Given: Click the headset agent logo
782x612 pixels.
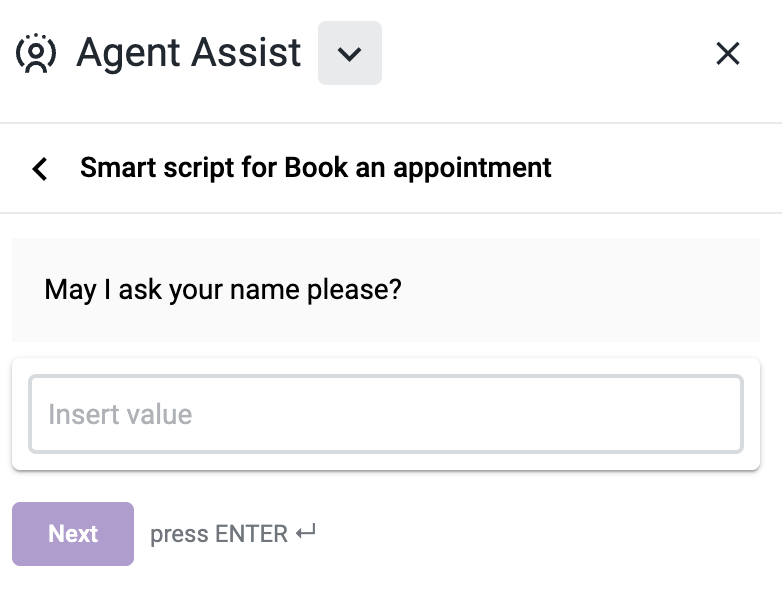Looking at the screenshot, I should [36, 53].
